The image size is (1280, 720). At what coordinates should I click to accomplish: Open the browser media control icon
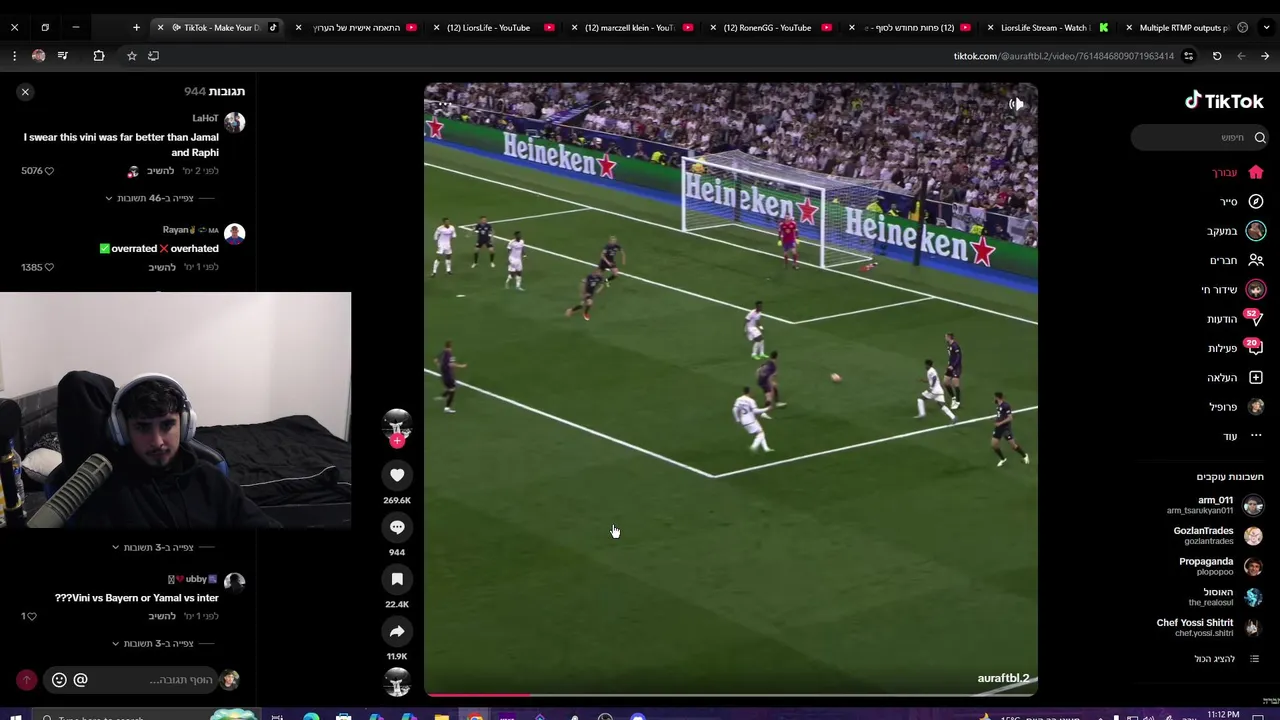click(63, 56)
